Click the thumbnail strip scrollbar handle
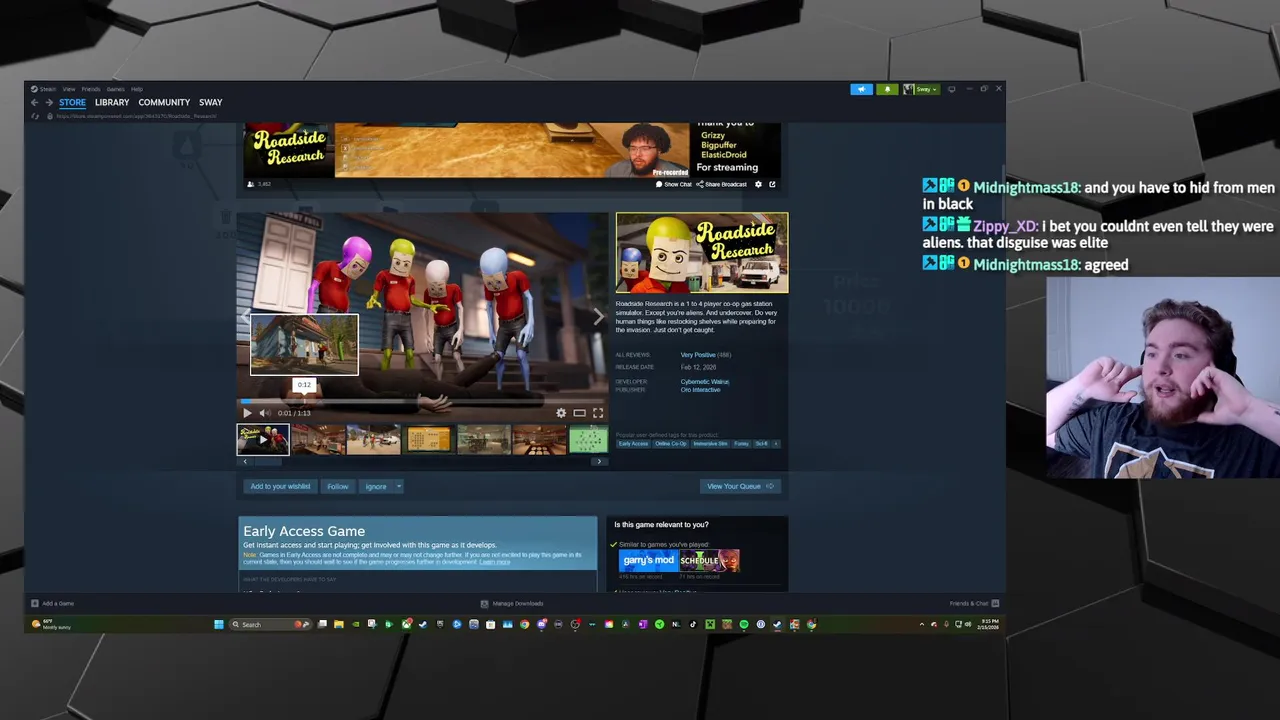Screen dimensions: 1280x720 (x=270, y=461)
